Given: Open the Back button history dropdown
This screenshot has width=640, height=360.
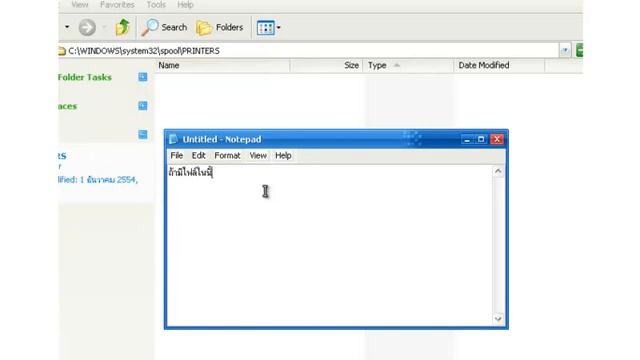Looking at the screenshot, I should click(67, 27).
